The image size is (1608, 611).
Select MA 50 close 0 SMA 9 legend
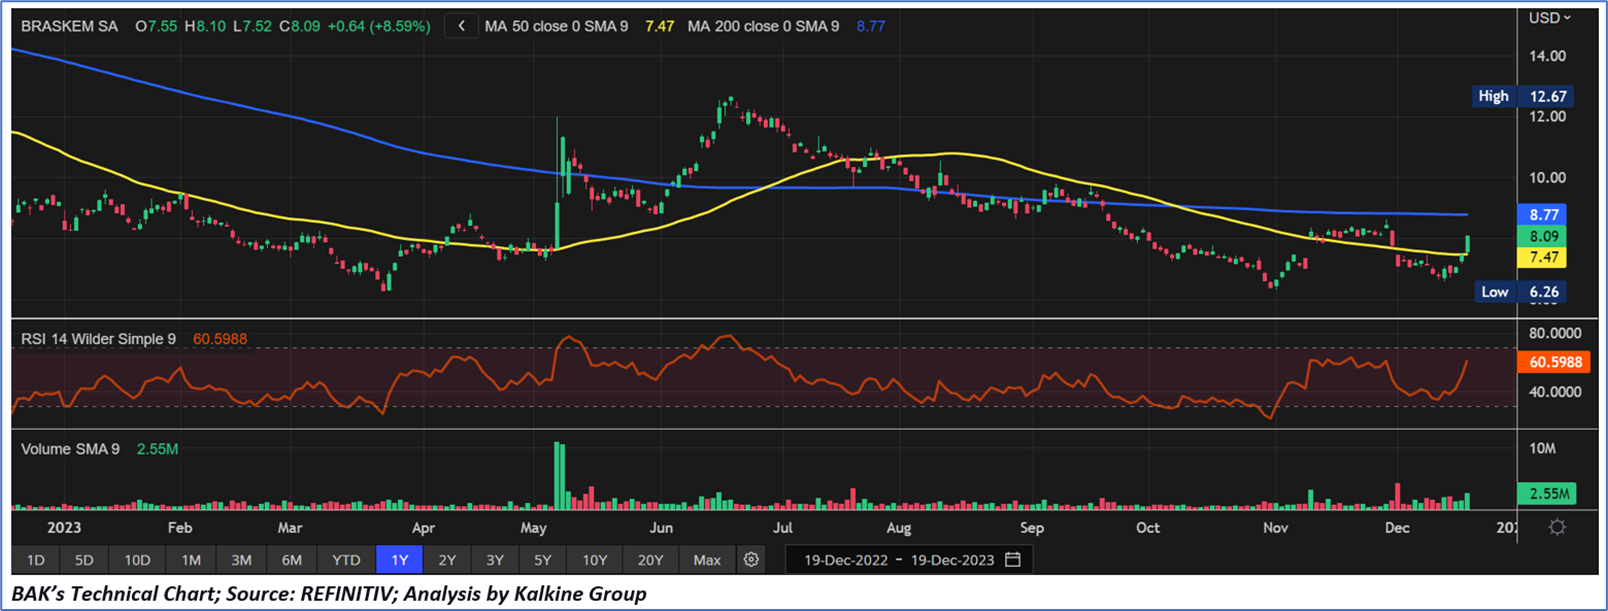[556, 26]
